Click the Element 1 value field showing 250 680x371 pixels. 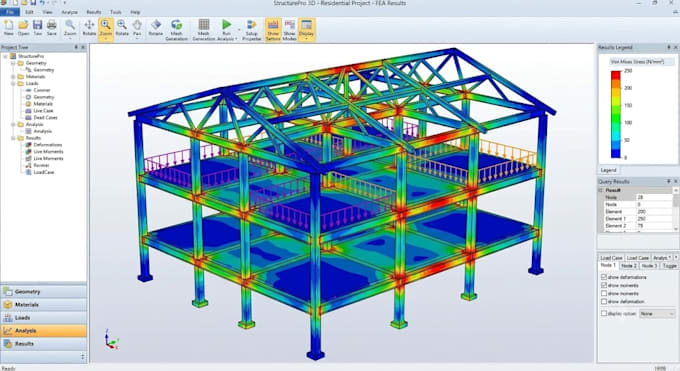click(x=654, y=219)
